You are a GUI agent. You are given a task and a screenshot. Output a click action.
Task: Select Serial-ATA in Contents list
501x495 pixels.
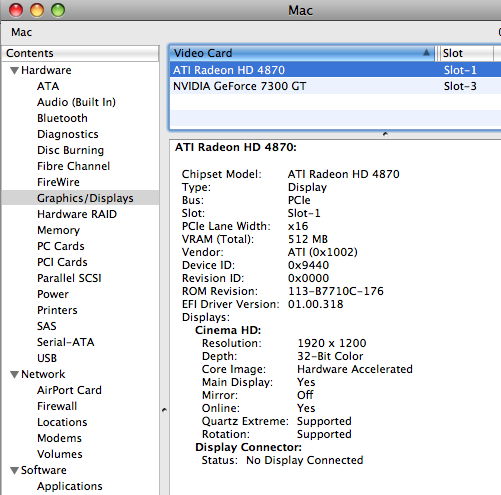tap(66, 342)
